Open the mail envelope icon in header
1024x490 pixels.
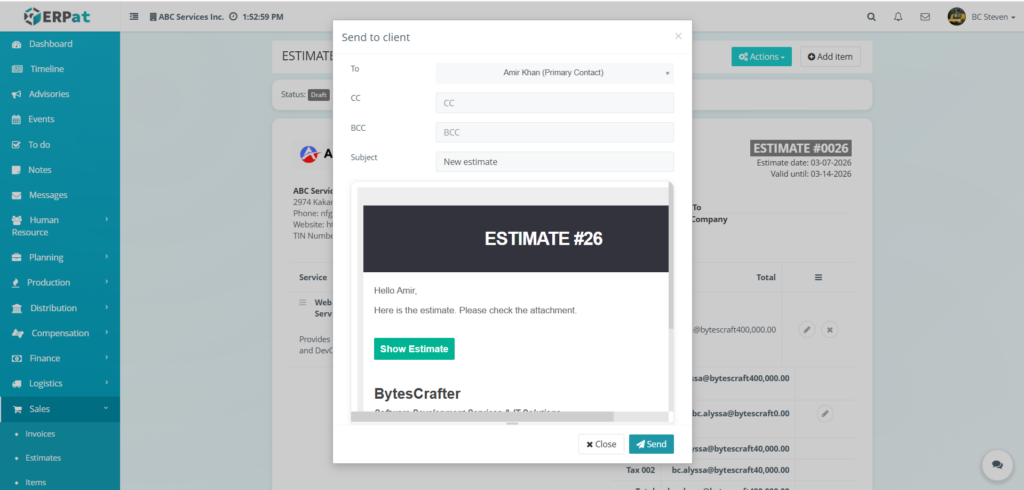tap(925, 17)
